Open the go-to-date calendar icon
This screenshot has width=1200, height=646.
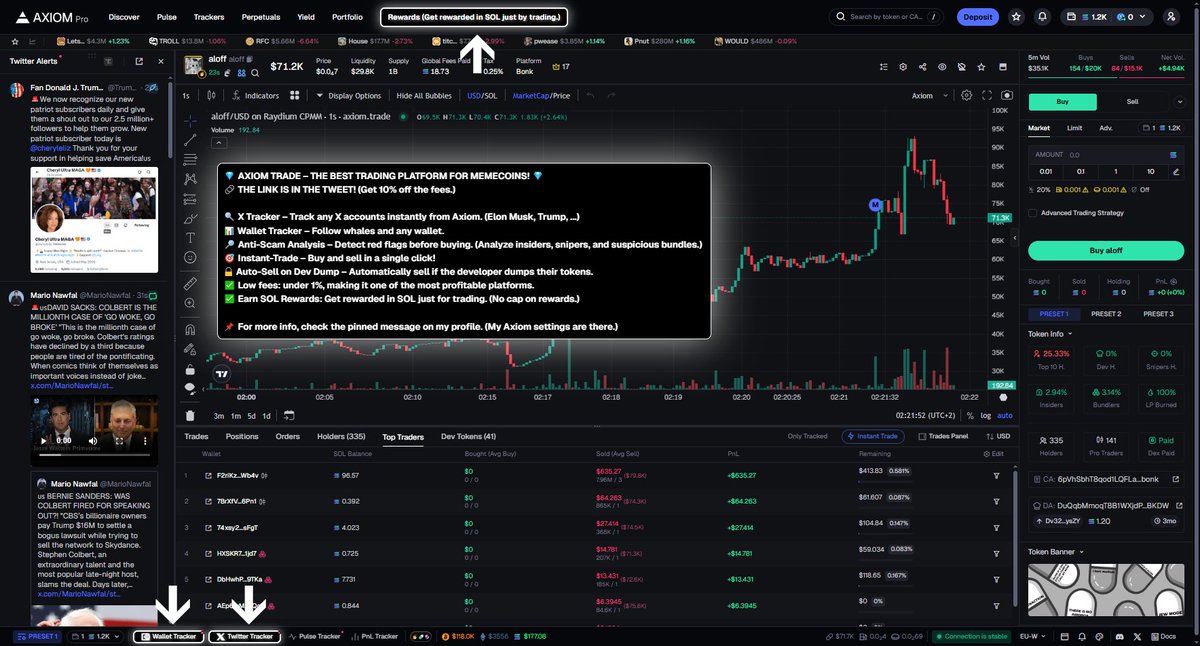coord(288,415)
